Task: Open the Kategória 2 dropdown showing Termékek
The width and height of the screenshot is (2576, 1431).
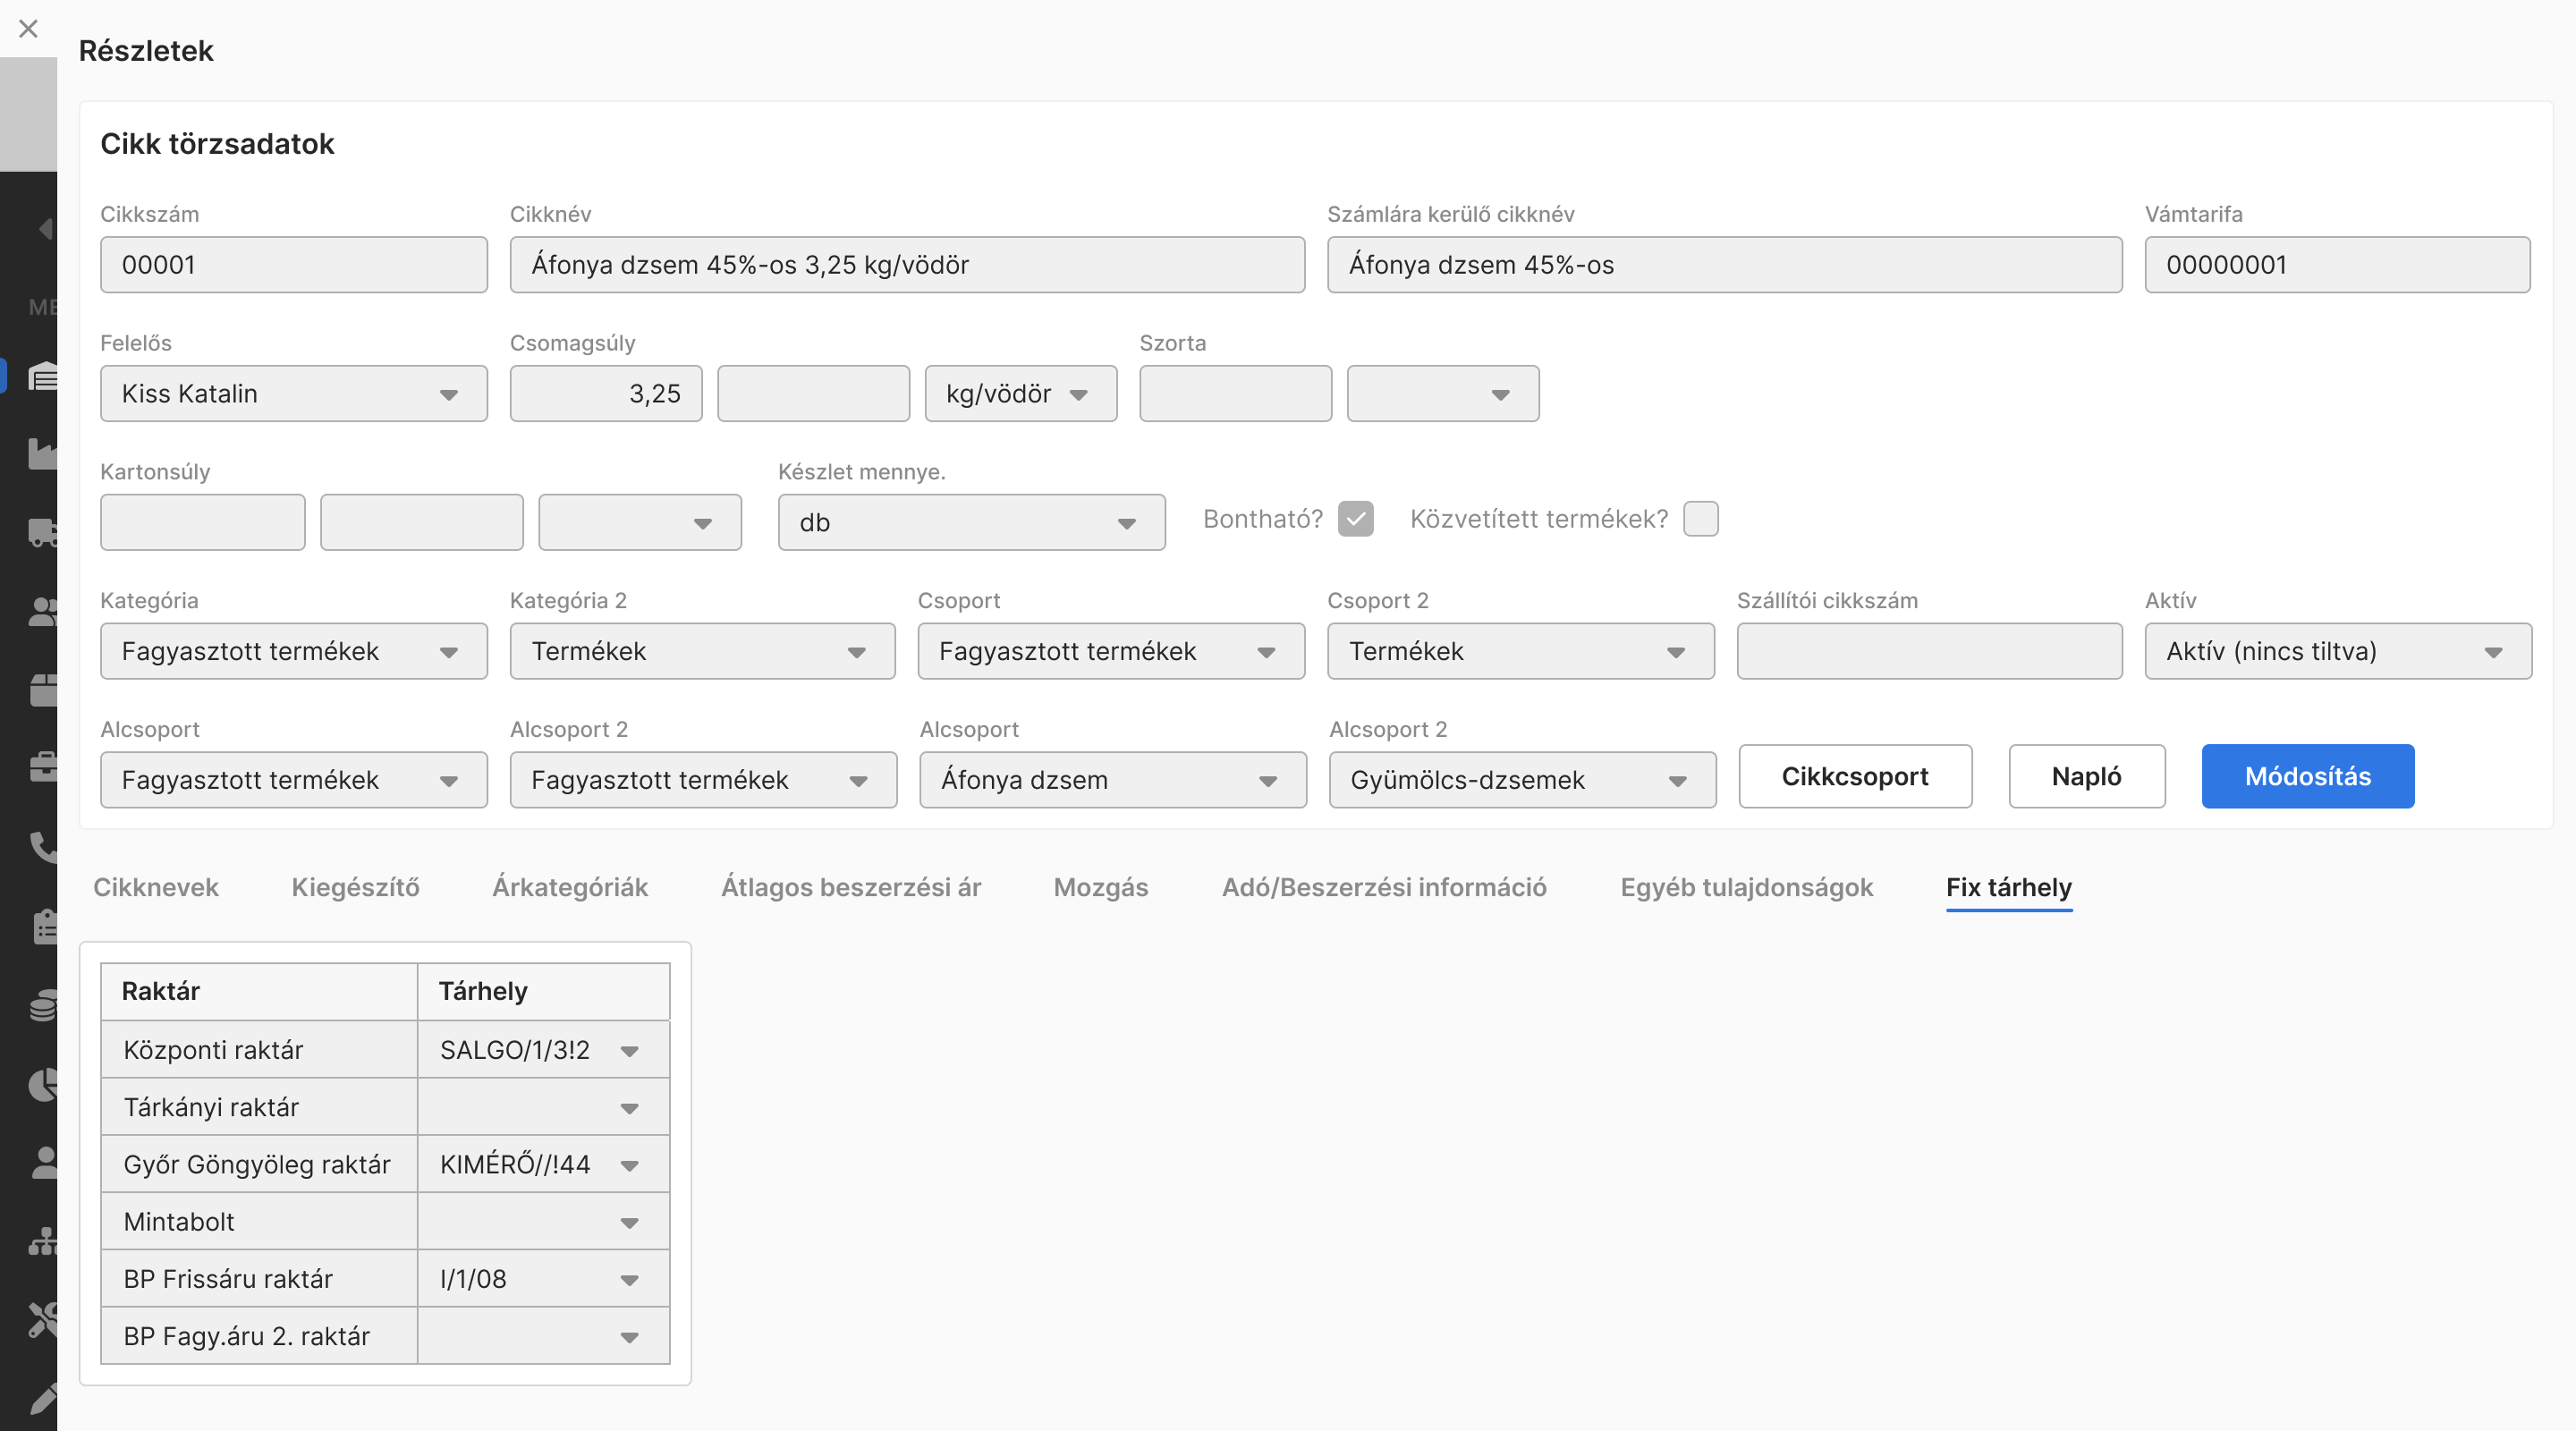Action: tap(702, 652)
